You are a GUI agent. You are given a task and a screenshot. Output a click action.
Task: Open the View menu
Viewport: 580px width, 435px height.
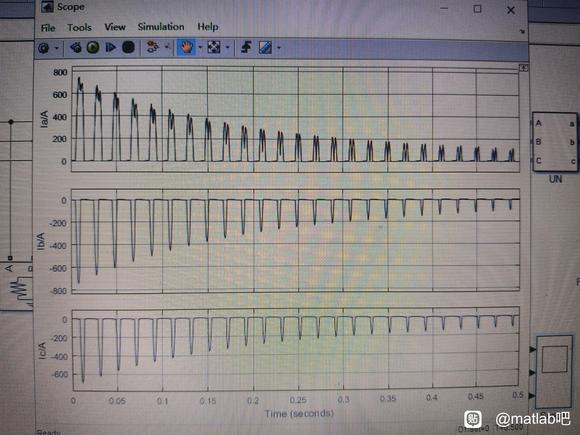point(115,27)
